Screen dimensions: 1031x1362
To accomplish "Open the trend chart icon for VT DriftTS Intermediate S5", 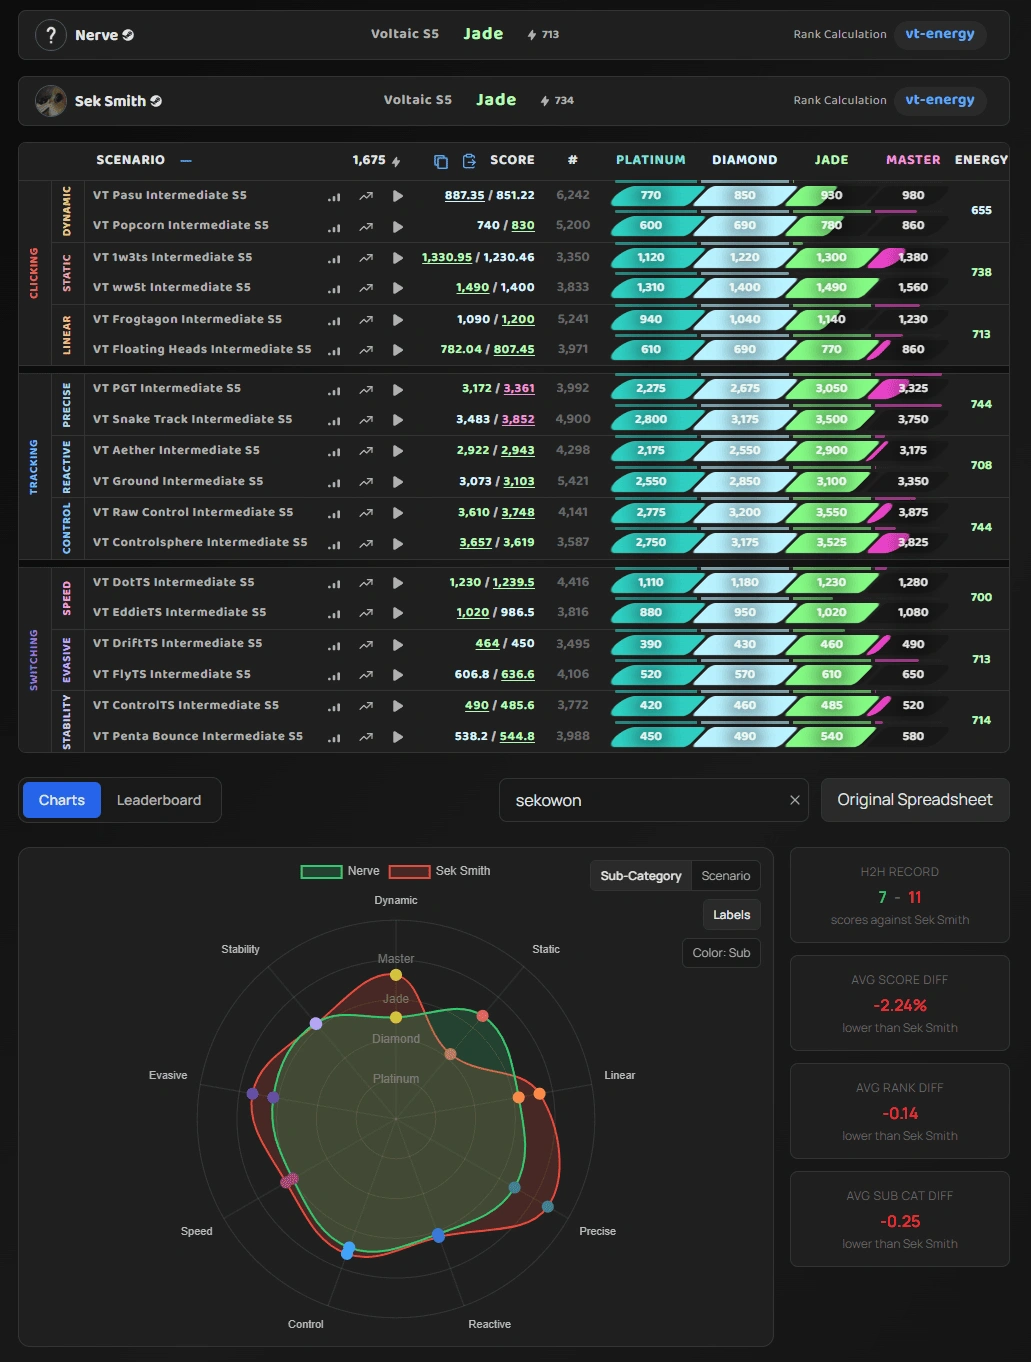I will (x=366, y=645).
